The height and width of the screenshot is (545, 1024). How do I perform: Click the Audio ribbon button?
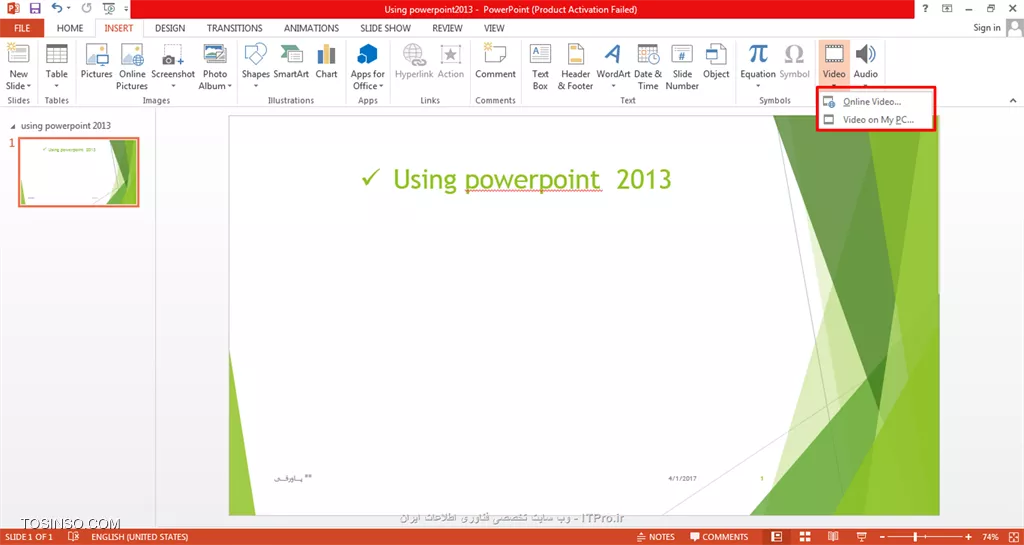click(x=866, y=61)
